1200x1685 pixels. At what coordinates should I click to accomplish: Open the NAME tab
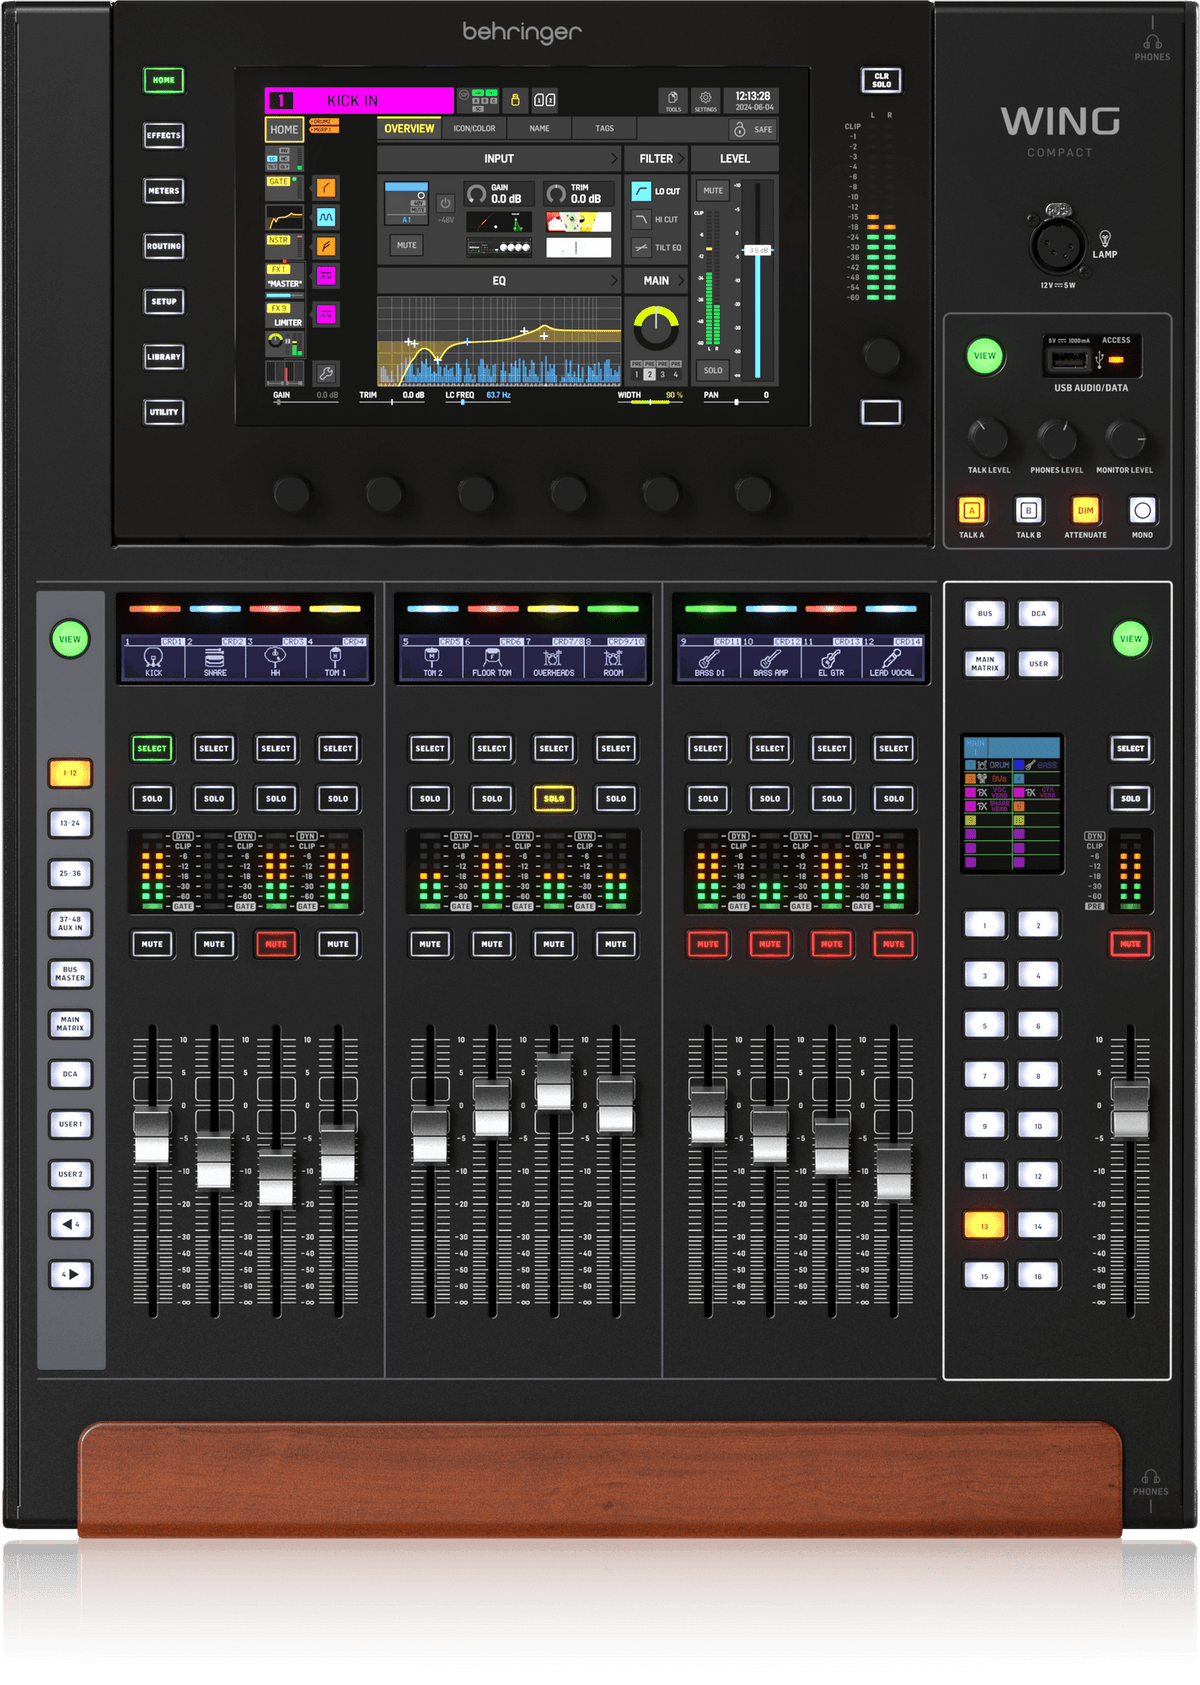[x=539, y=129]
